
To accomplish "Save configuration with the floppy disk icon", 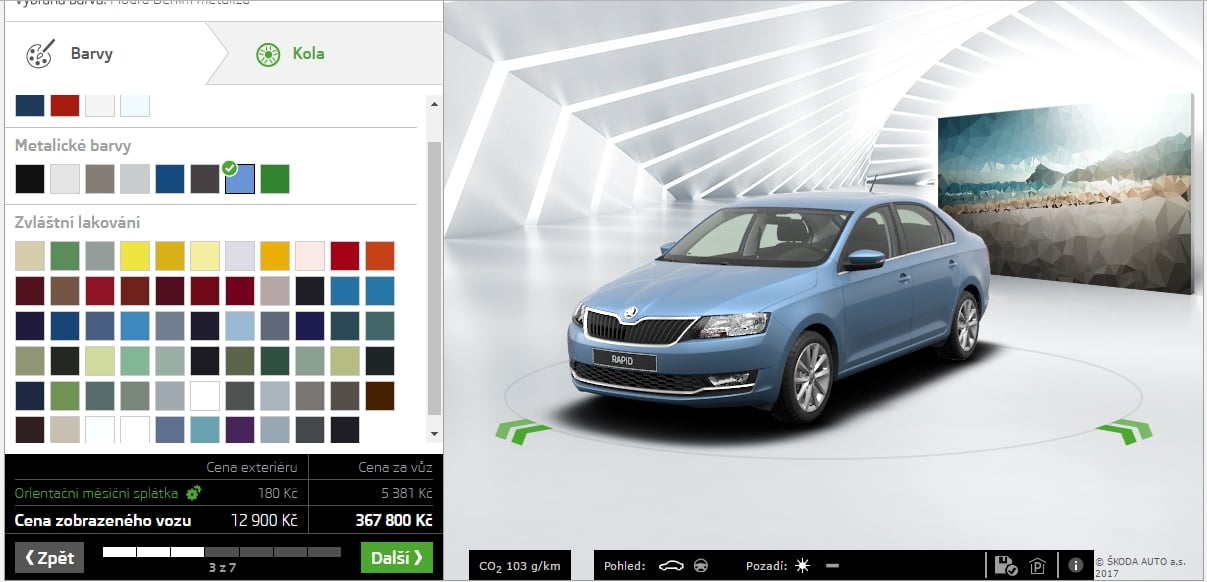I will pyautogui.click(x=1007, y=566).
